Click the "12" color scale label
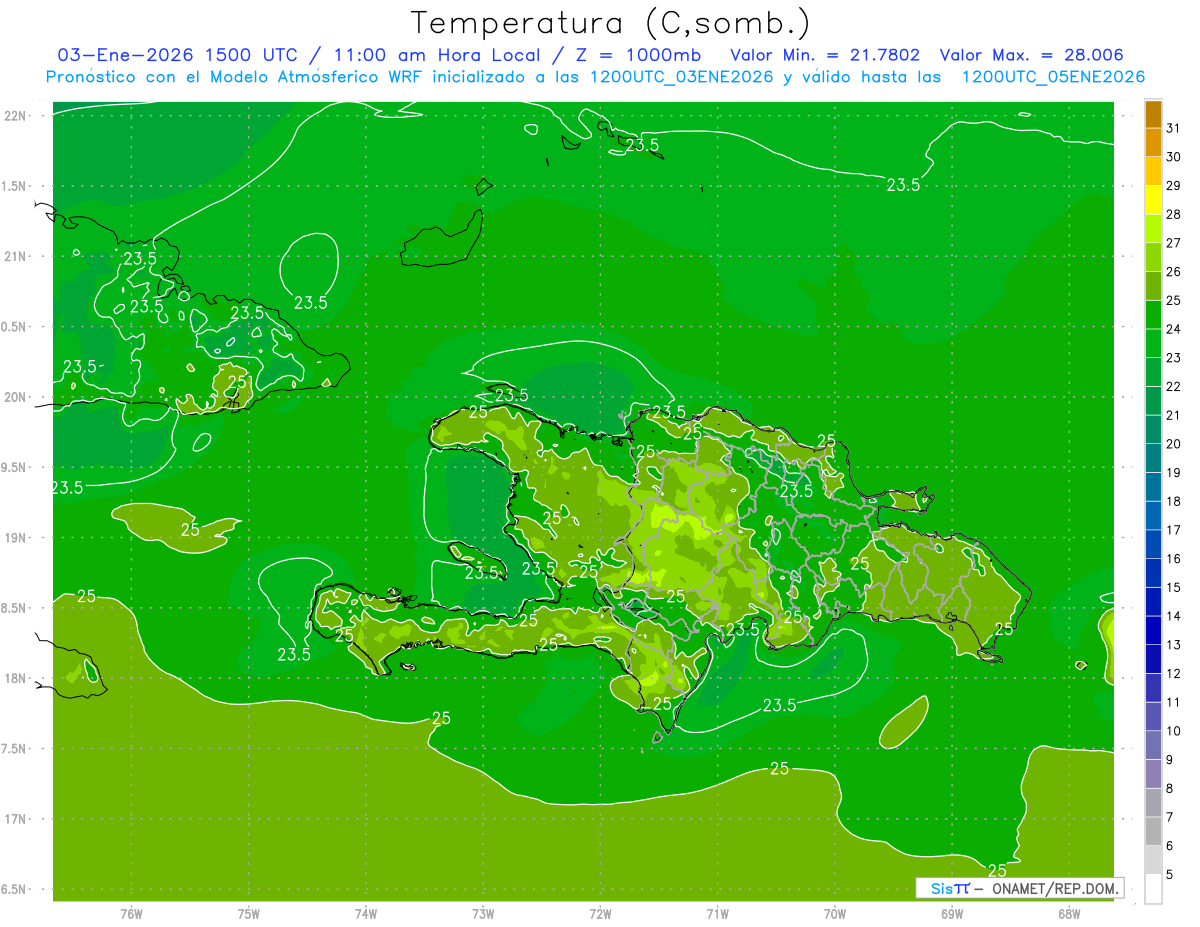The image size is (1200, 927). tap(1174, 674)
